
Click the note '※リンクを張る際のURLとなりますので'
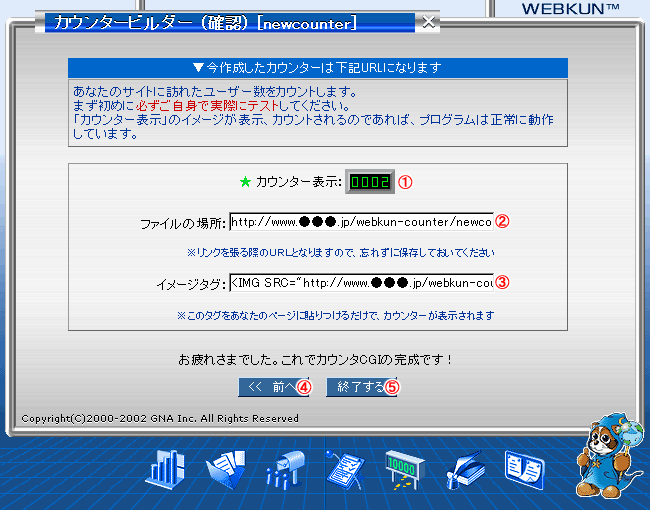pos(340,253)
